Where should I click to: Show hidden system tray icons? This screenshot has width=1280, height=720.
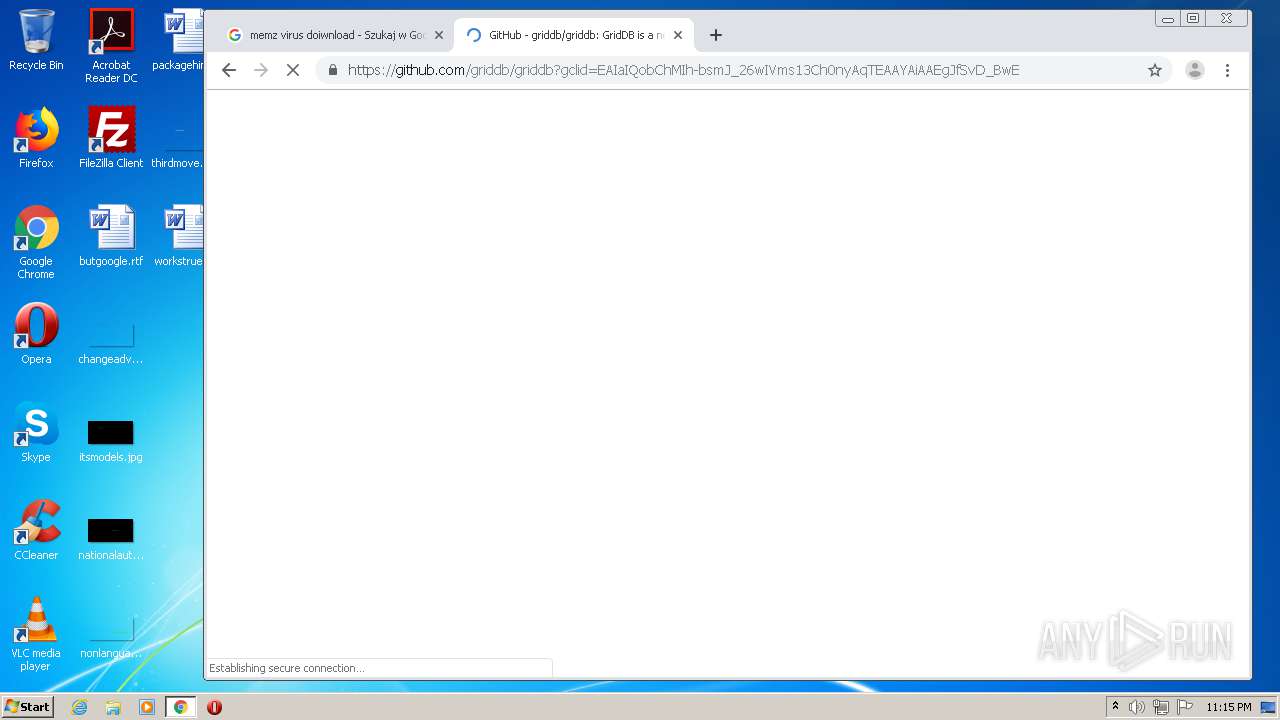[x=1115, y=707]
